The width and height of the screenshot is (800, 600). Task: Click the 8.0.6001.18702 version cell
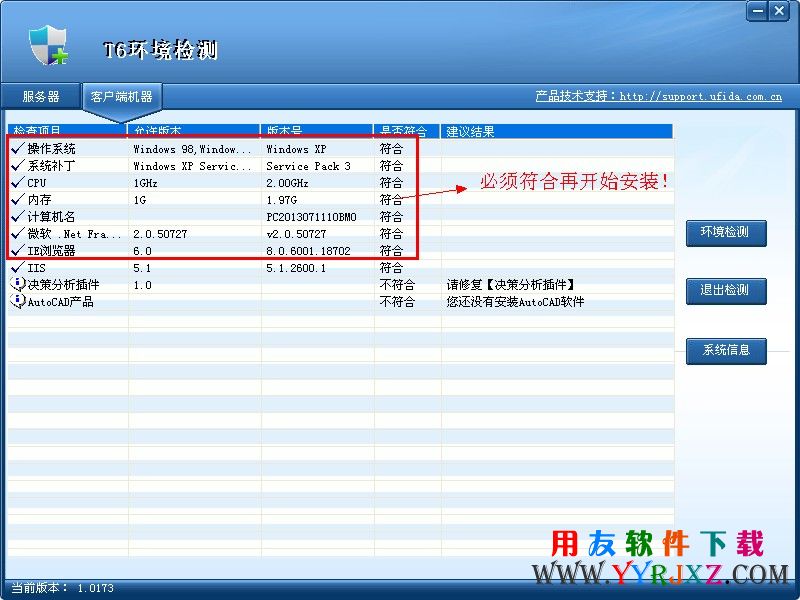pyautogui.click(x=308, y=251)
